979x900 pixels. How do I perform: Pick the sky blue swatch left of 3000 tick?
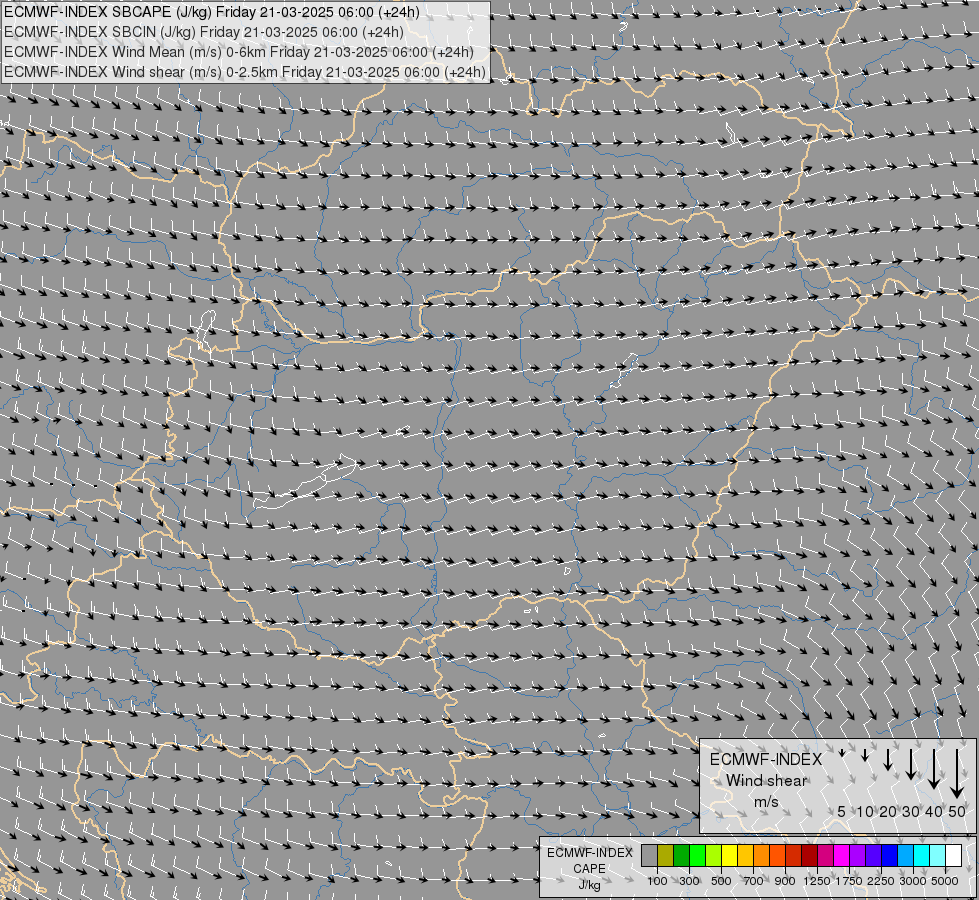(x=905, y=855)
